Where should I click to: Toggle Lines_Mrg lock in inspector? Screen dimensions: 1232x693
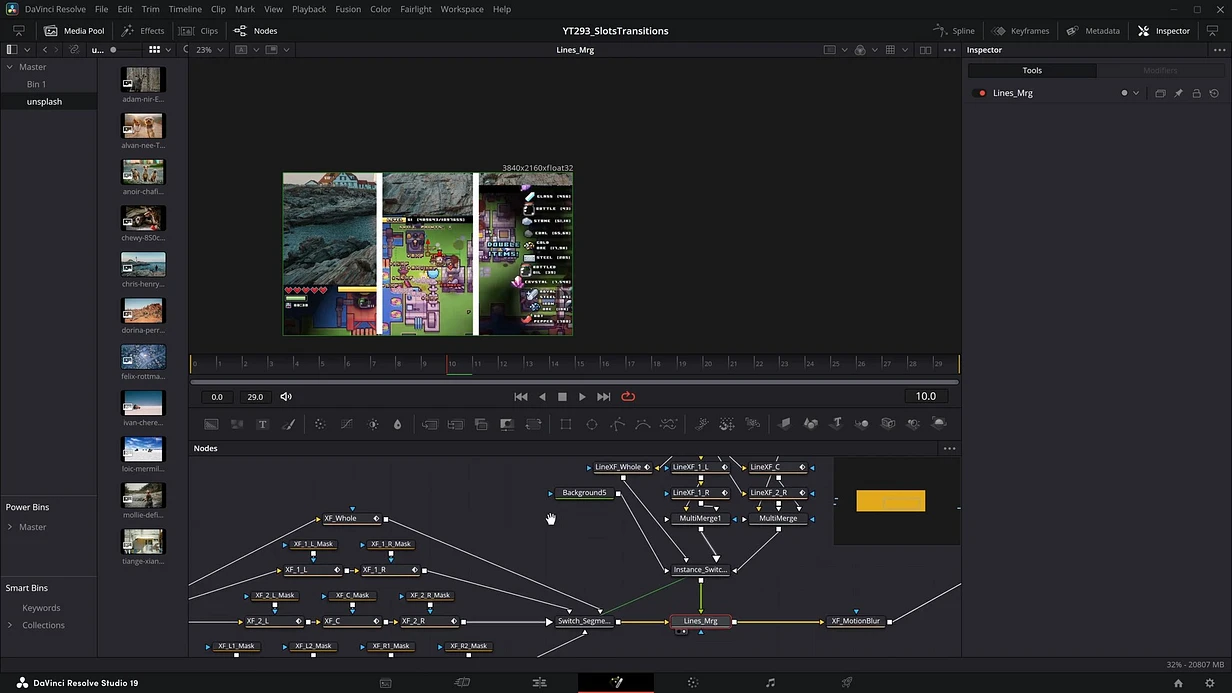1196,93
